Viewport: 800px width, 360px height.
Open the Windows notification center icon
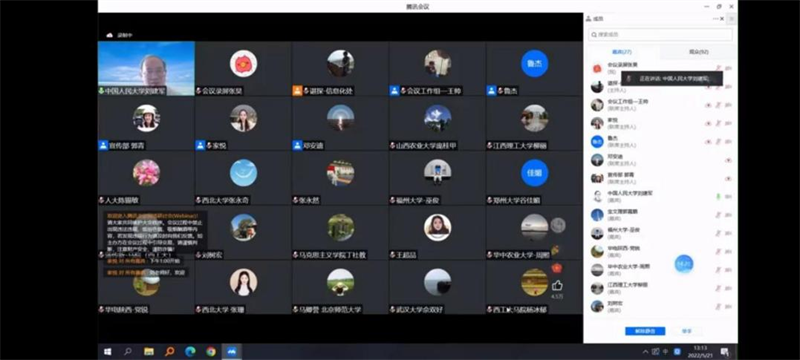[x=724, y=352]
